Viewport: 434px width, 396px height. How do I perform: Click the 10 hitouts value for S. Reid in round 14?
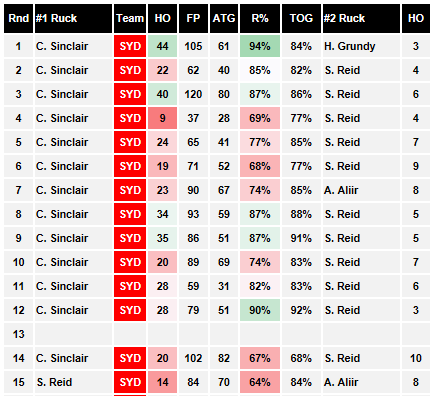point(416,358)
